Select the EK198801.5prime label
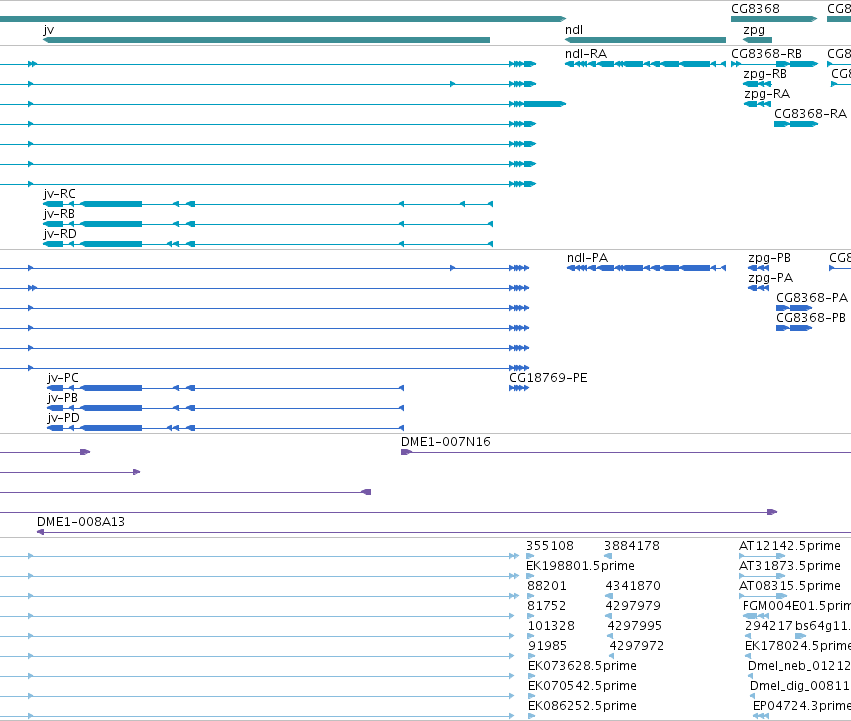The image size is (851, 721). 580,566
